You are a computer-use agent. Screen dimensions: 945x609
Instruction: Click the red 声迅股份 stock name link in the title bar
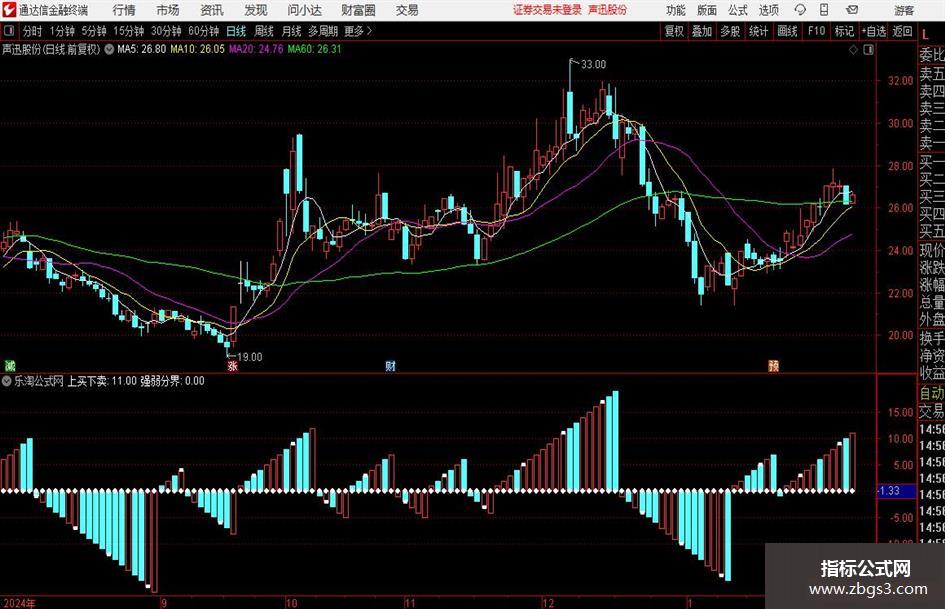(607, 10)
